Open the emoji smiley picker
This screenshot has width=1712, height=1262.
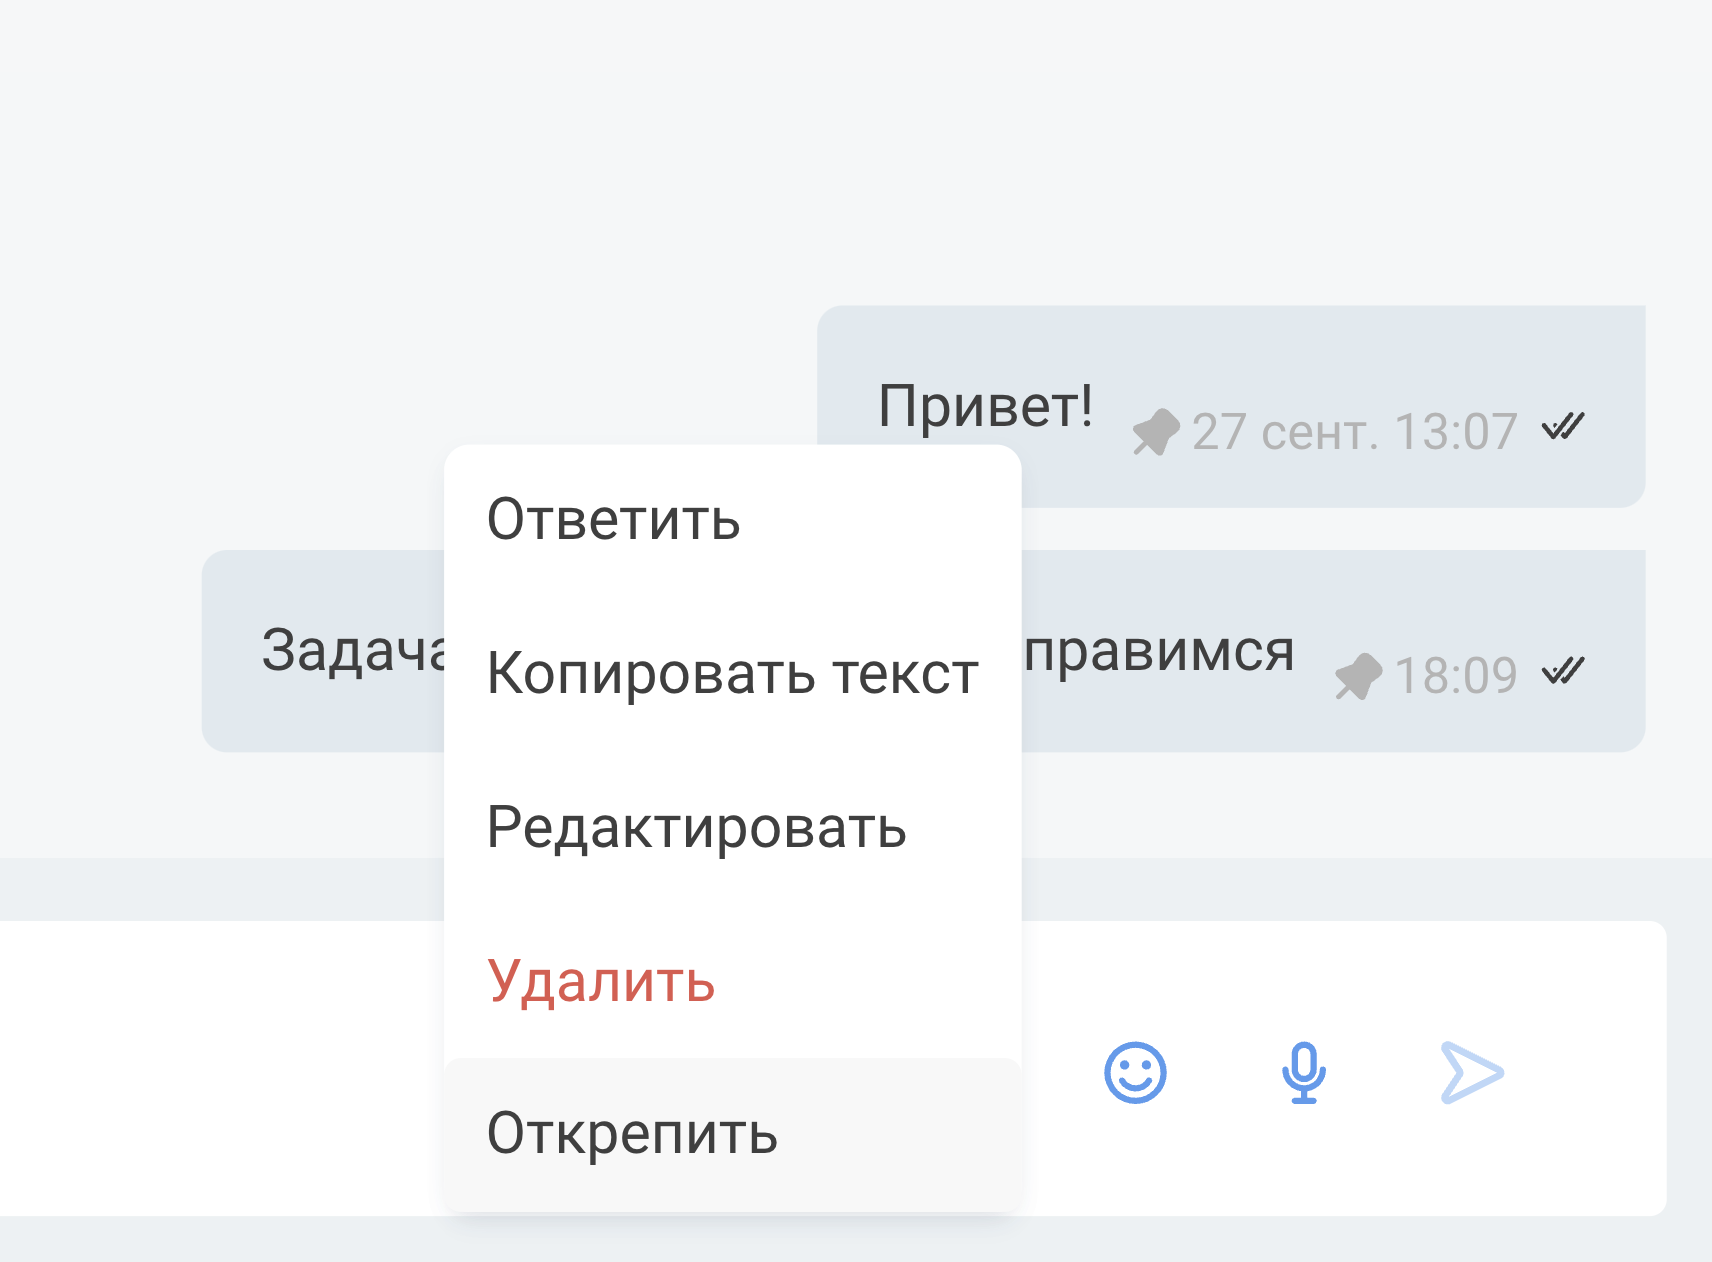coord(1135,1073)
